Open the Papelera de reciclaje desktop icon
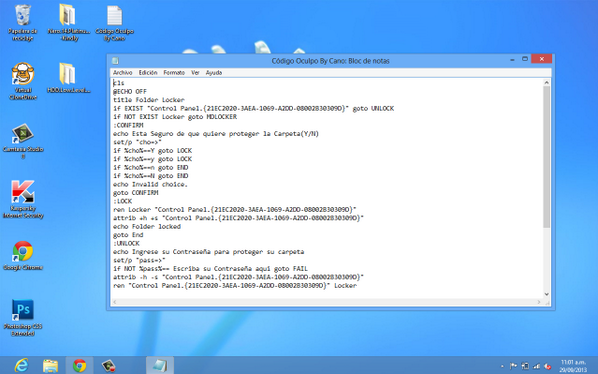This screenshot has width=598, height=374. pyautogui.click(x=23, y=23)
